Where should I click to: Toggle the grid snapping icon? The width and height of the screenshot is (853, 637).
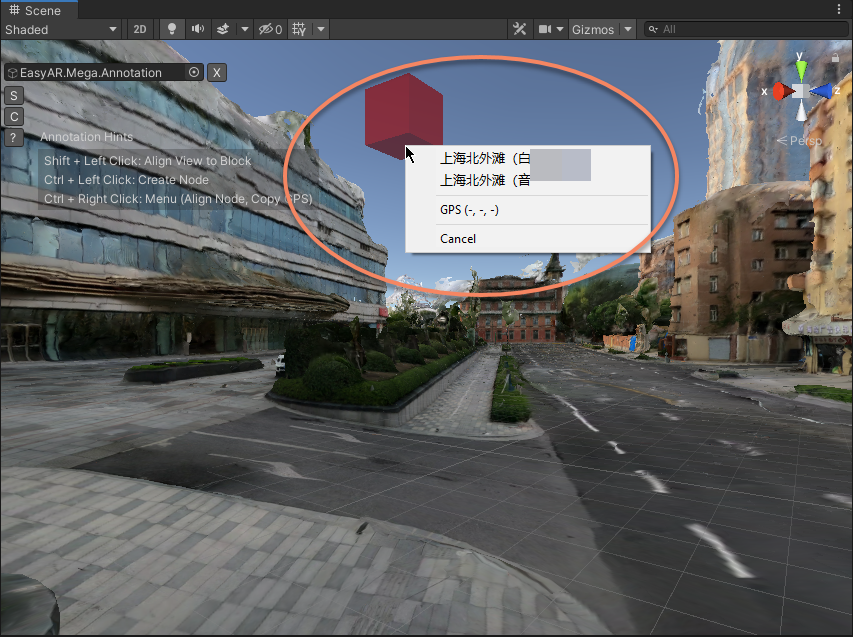[299, 29]
